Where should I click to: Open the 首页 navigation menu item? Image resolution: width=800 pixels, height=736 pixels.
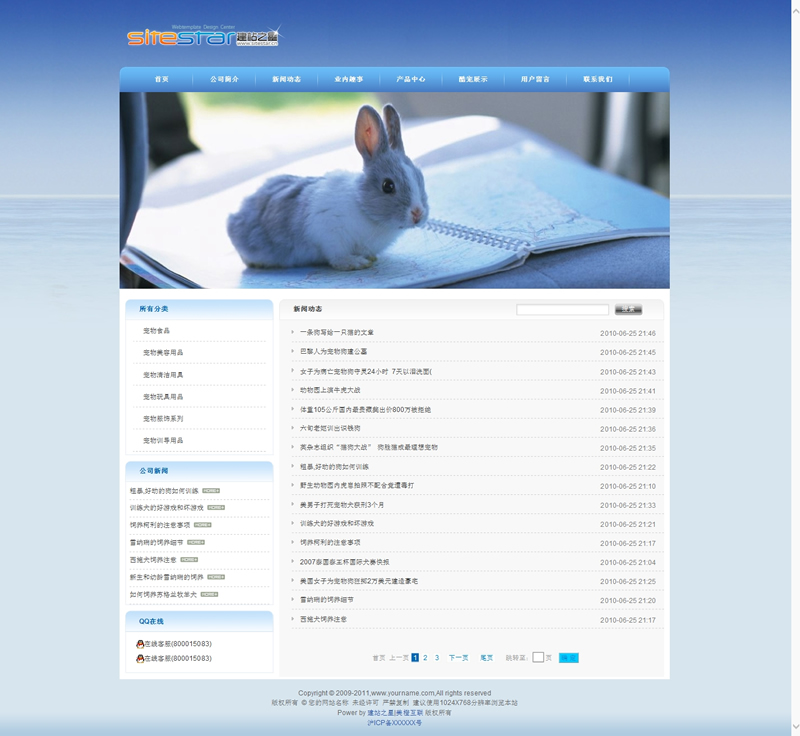[161, 79]
